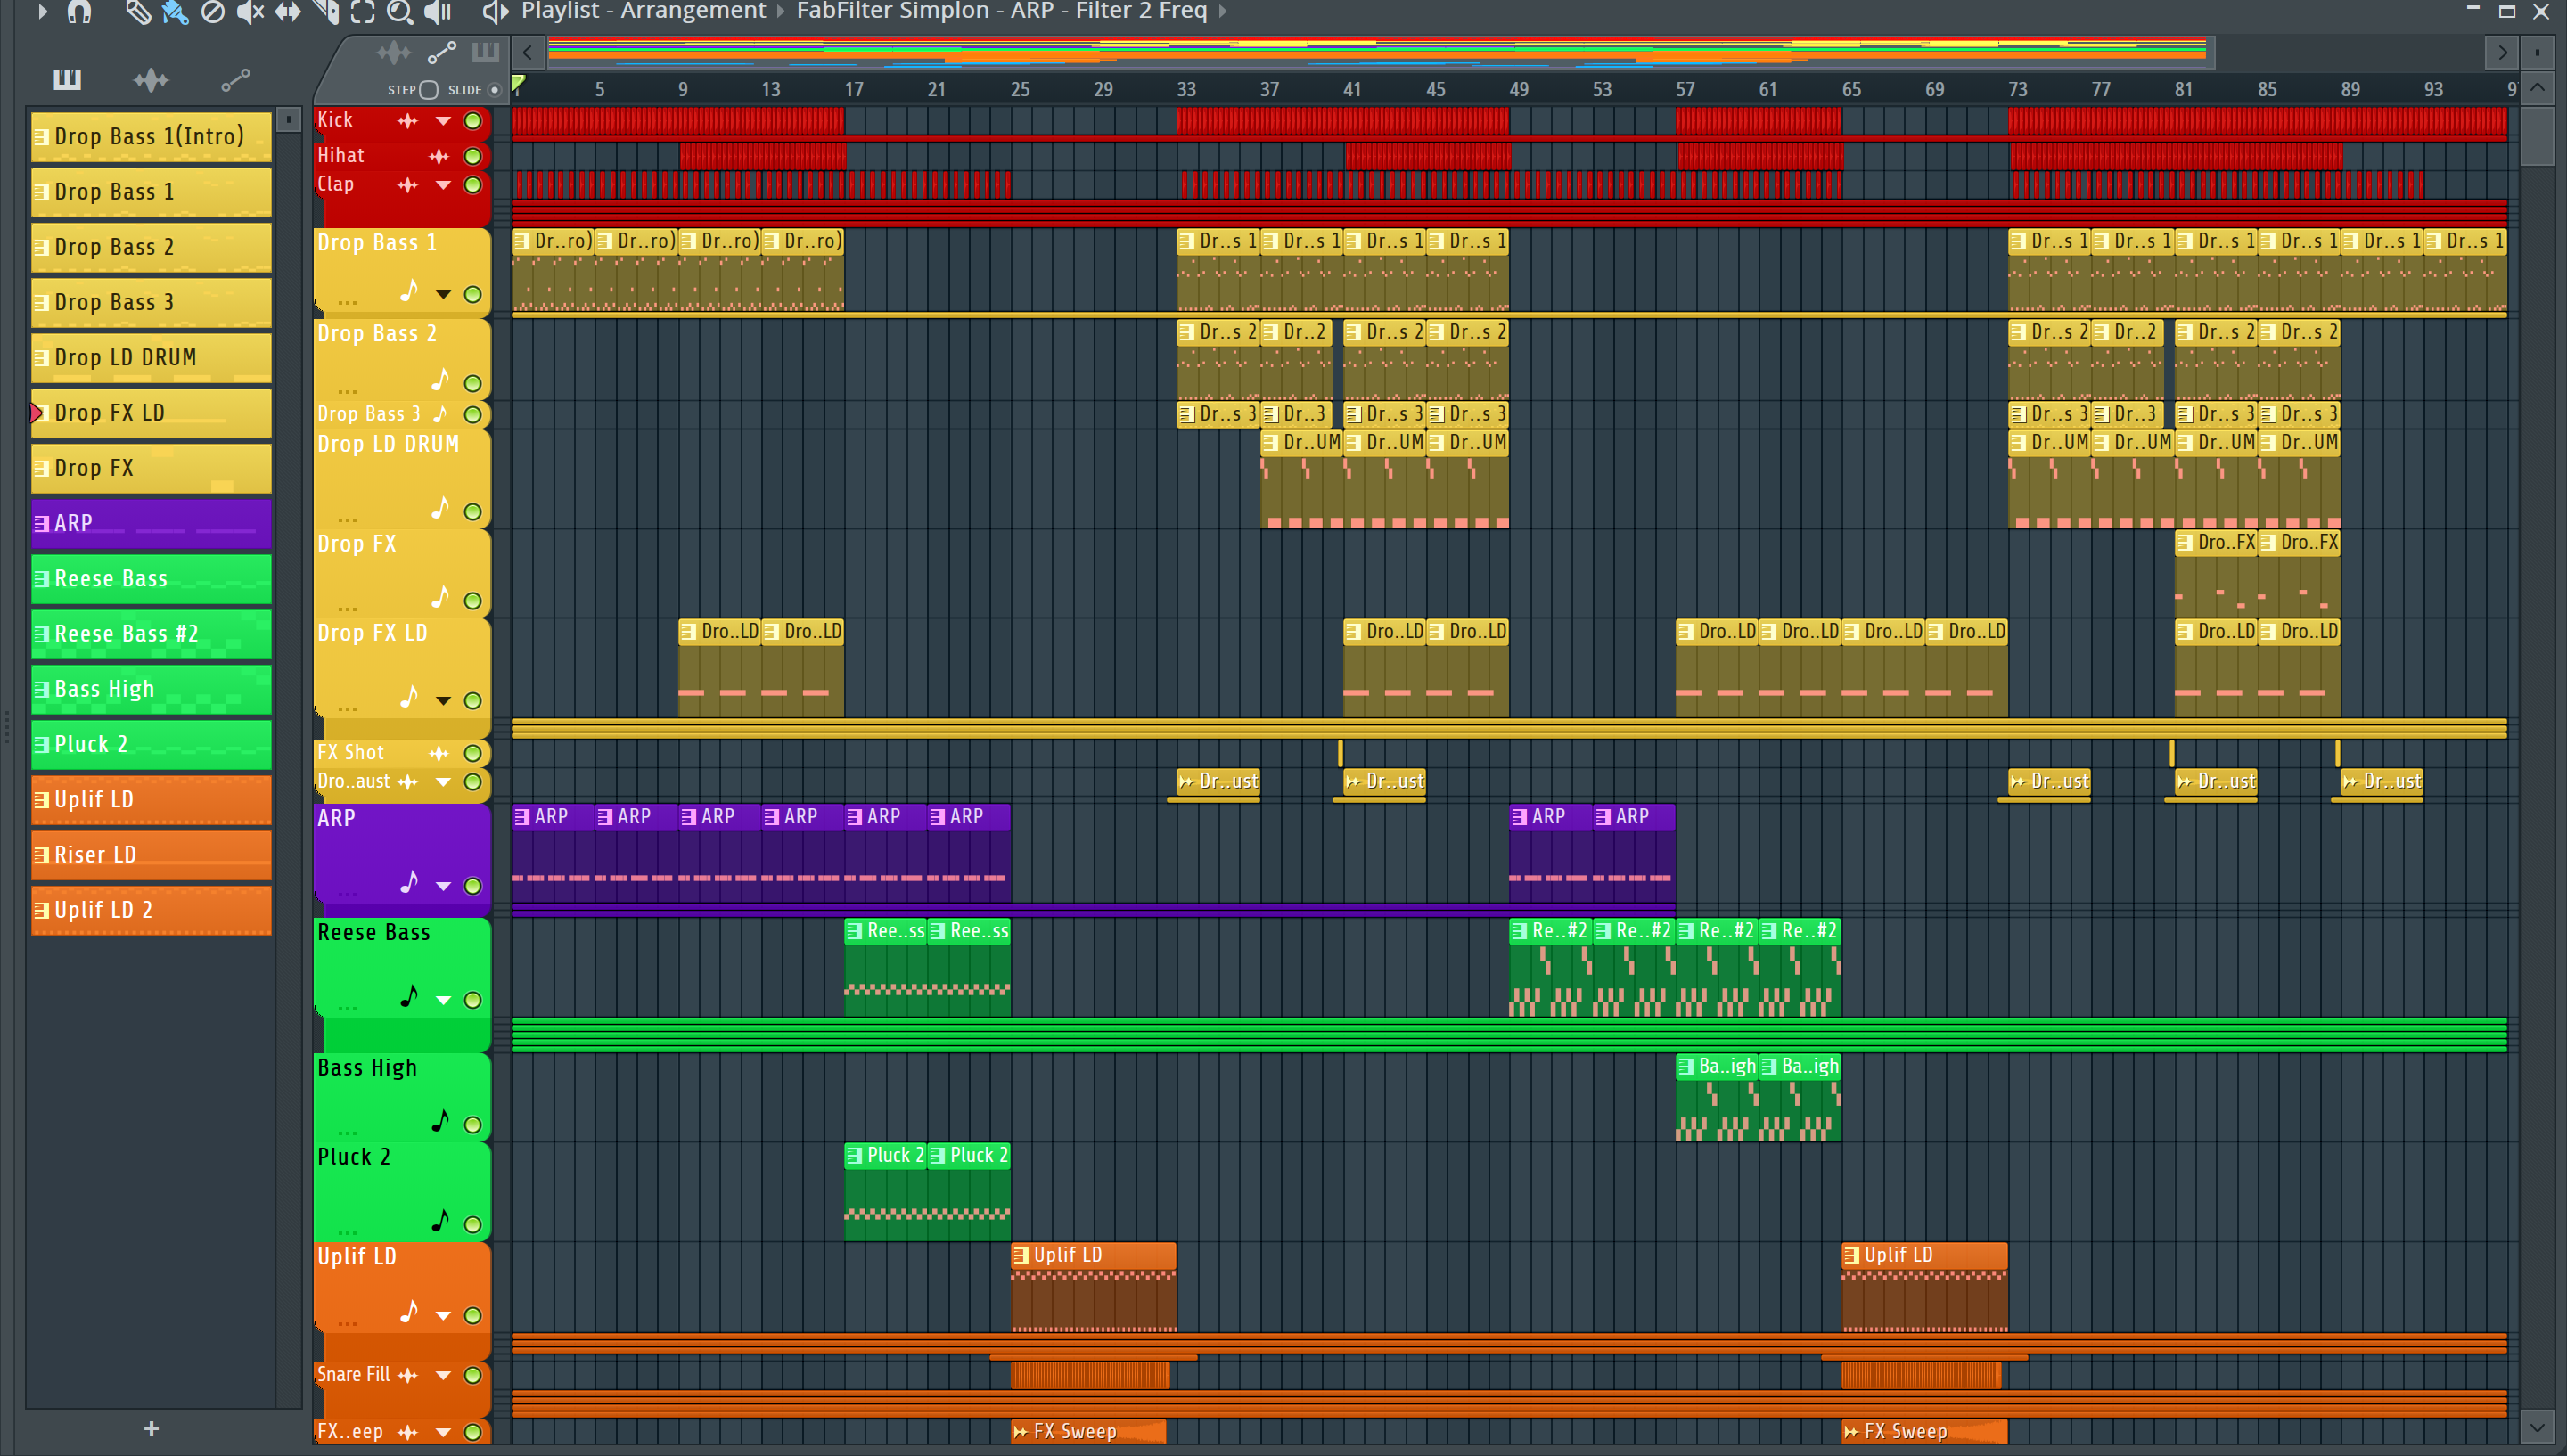Screen dimensions: 2567x1456
Task: Enable the STEP editing toggle
Action: [429, 90]
